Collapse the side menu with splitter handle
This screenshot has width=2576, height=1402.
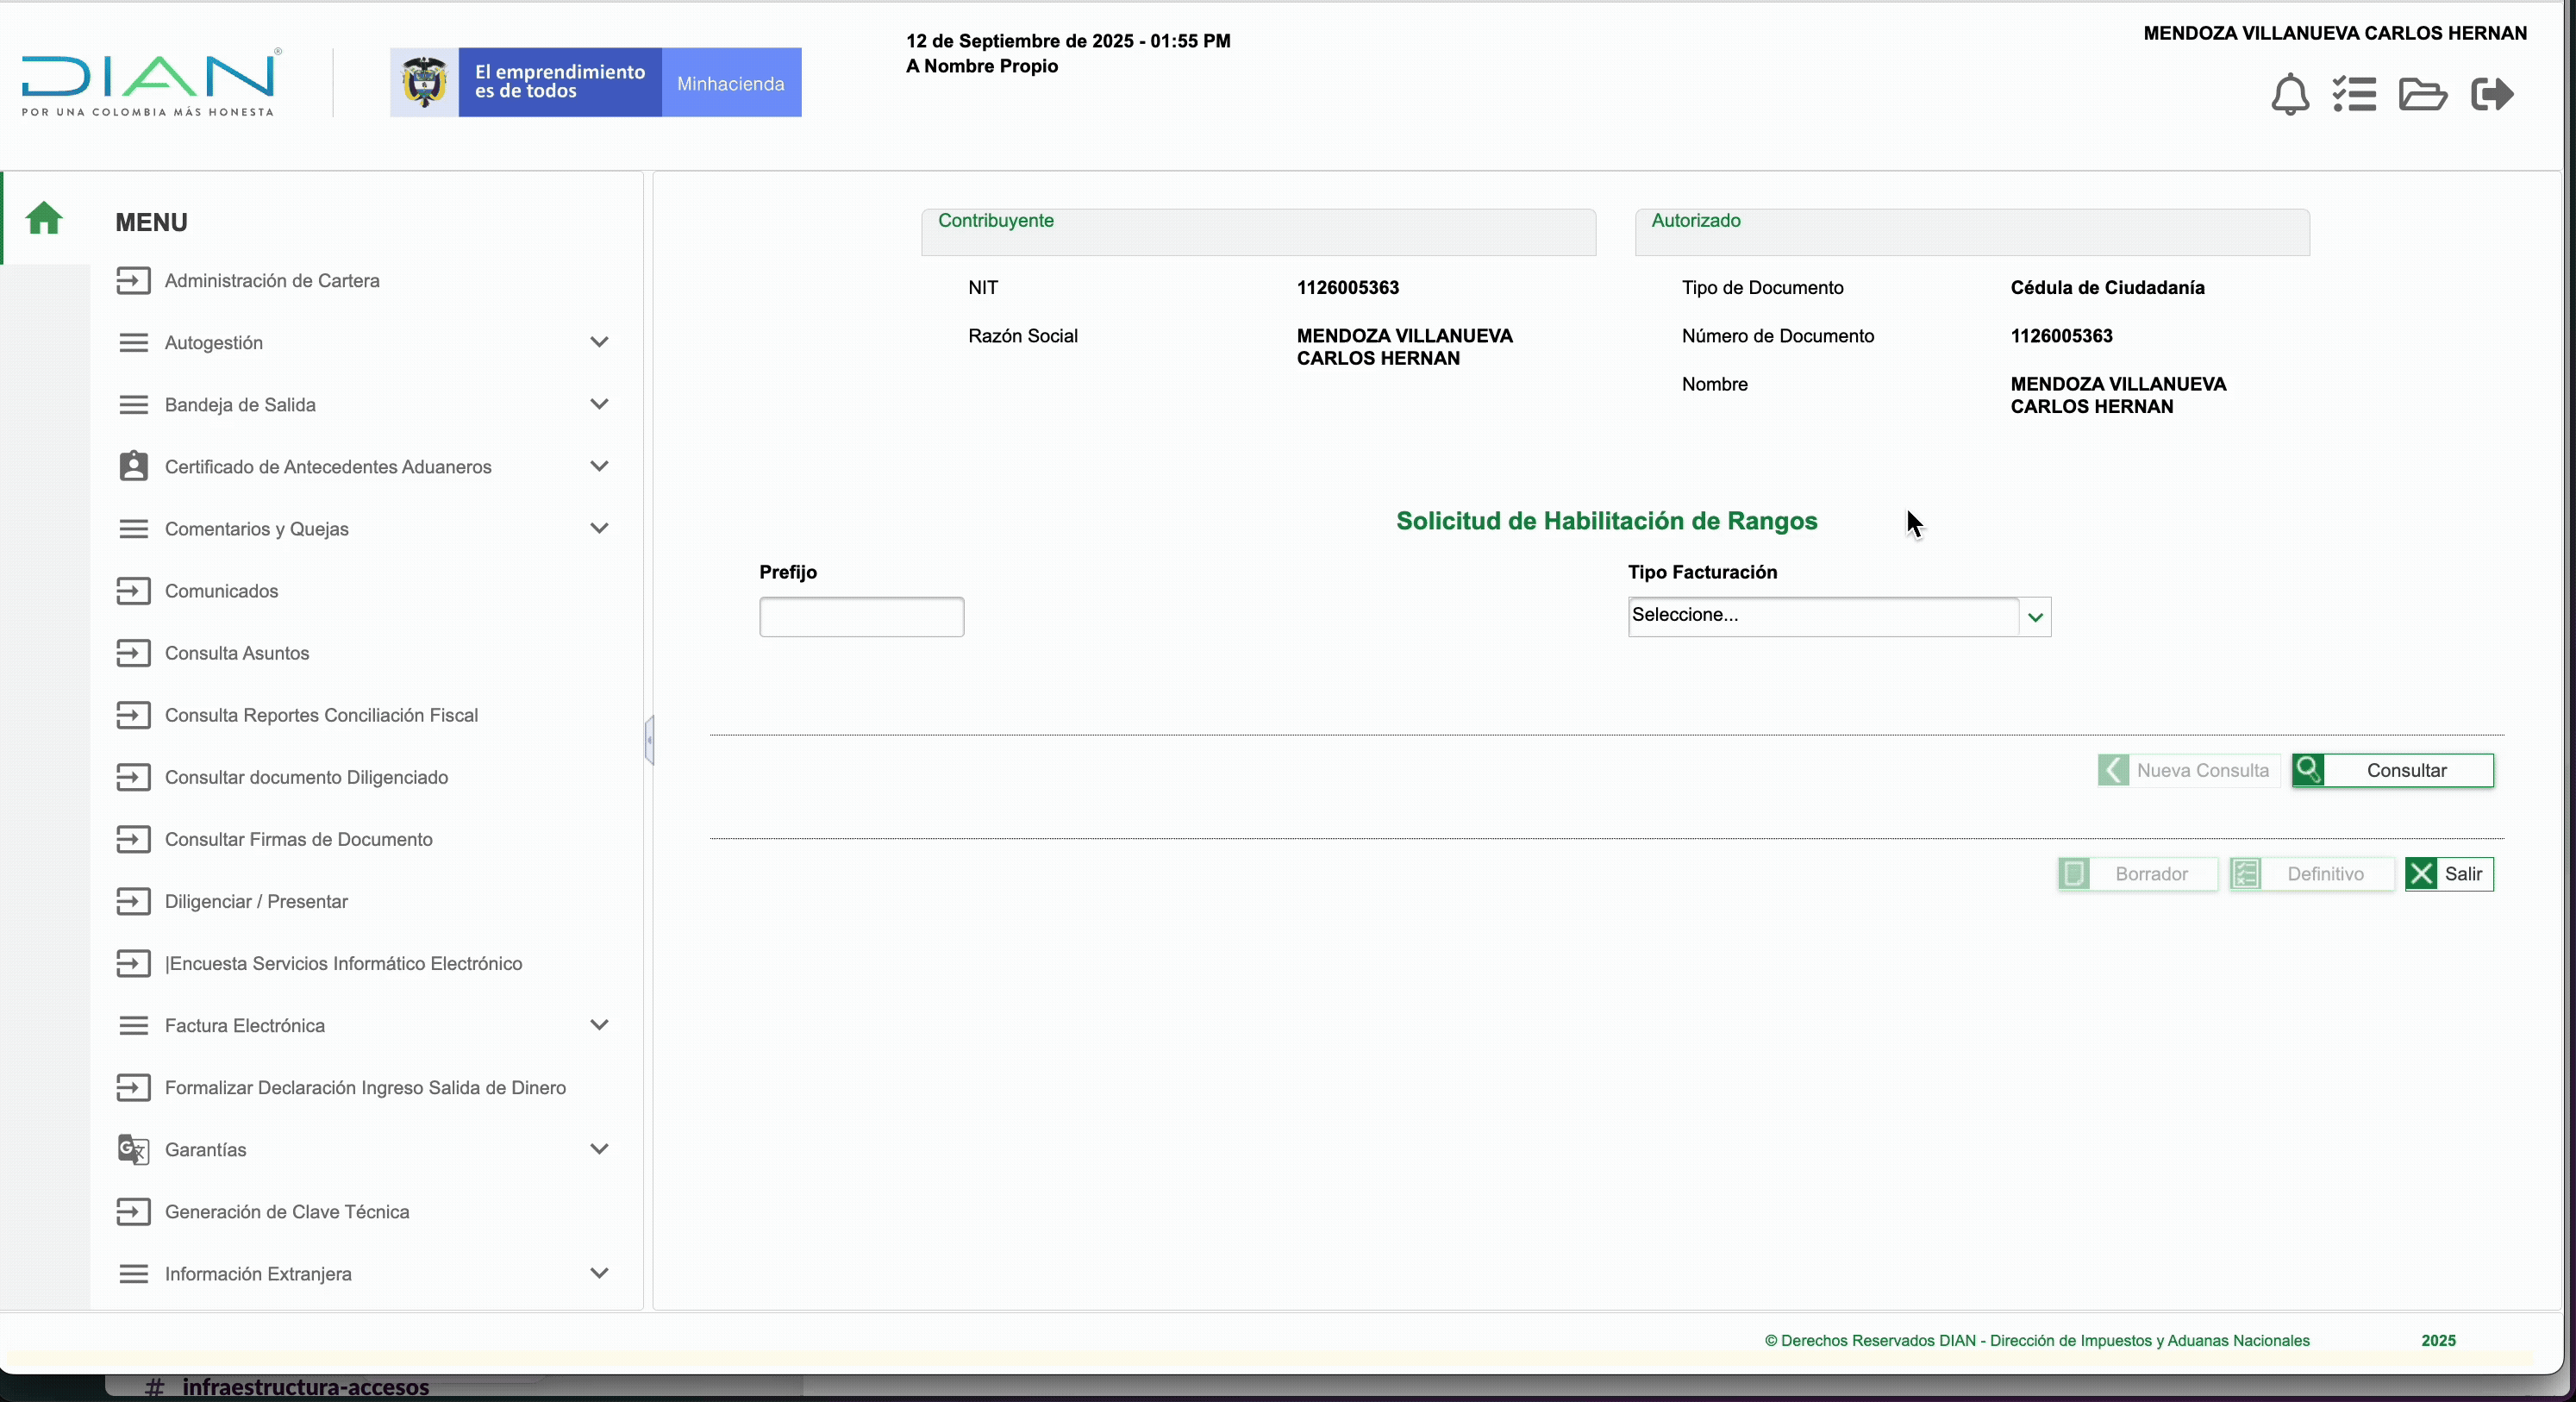[649, 741]
